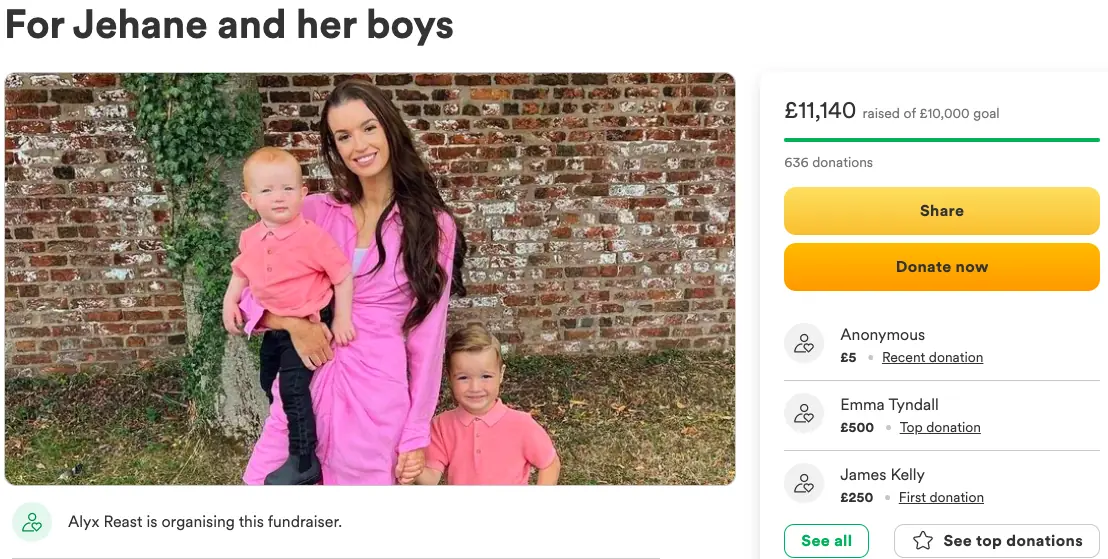This screenshot has width=1108, height=559.
Task: Click the donor icon next to Anonymous
Action: coord(804,344)
